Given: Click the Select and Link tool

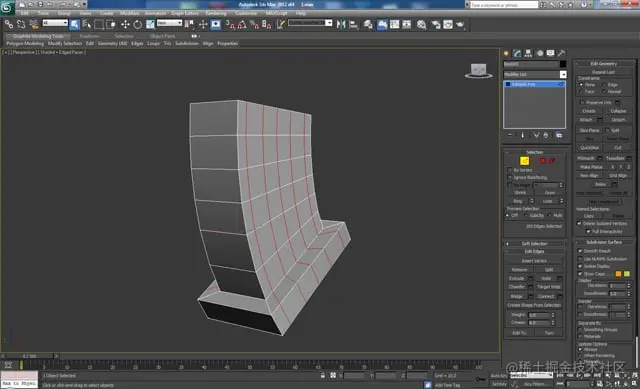Looking at the screenshot, I should pyautogui.click(x=9, y=24).
